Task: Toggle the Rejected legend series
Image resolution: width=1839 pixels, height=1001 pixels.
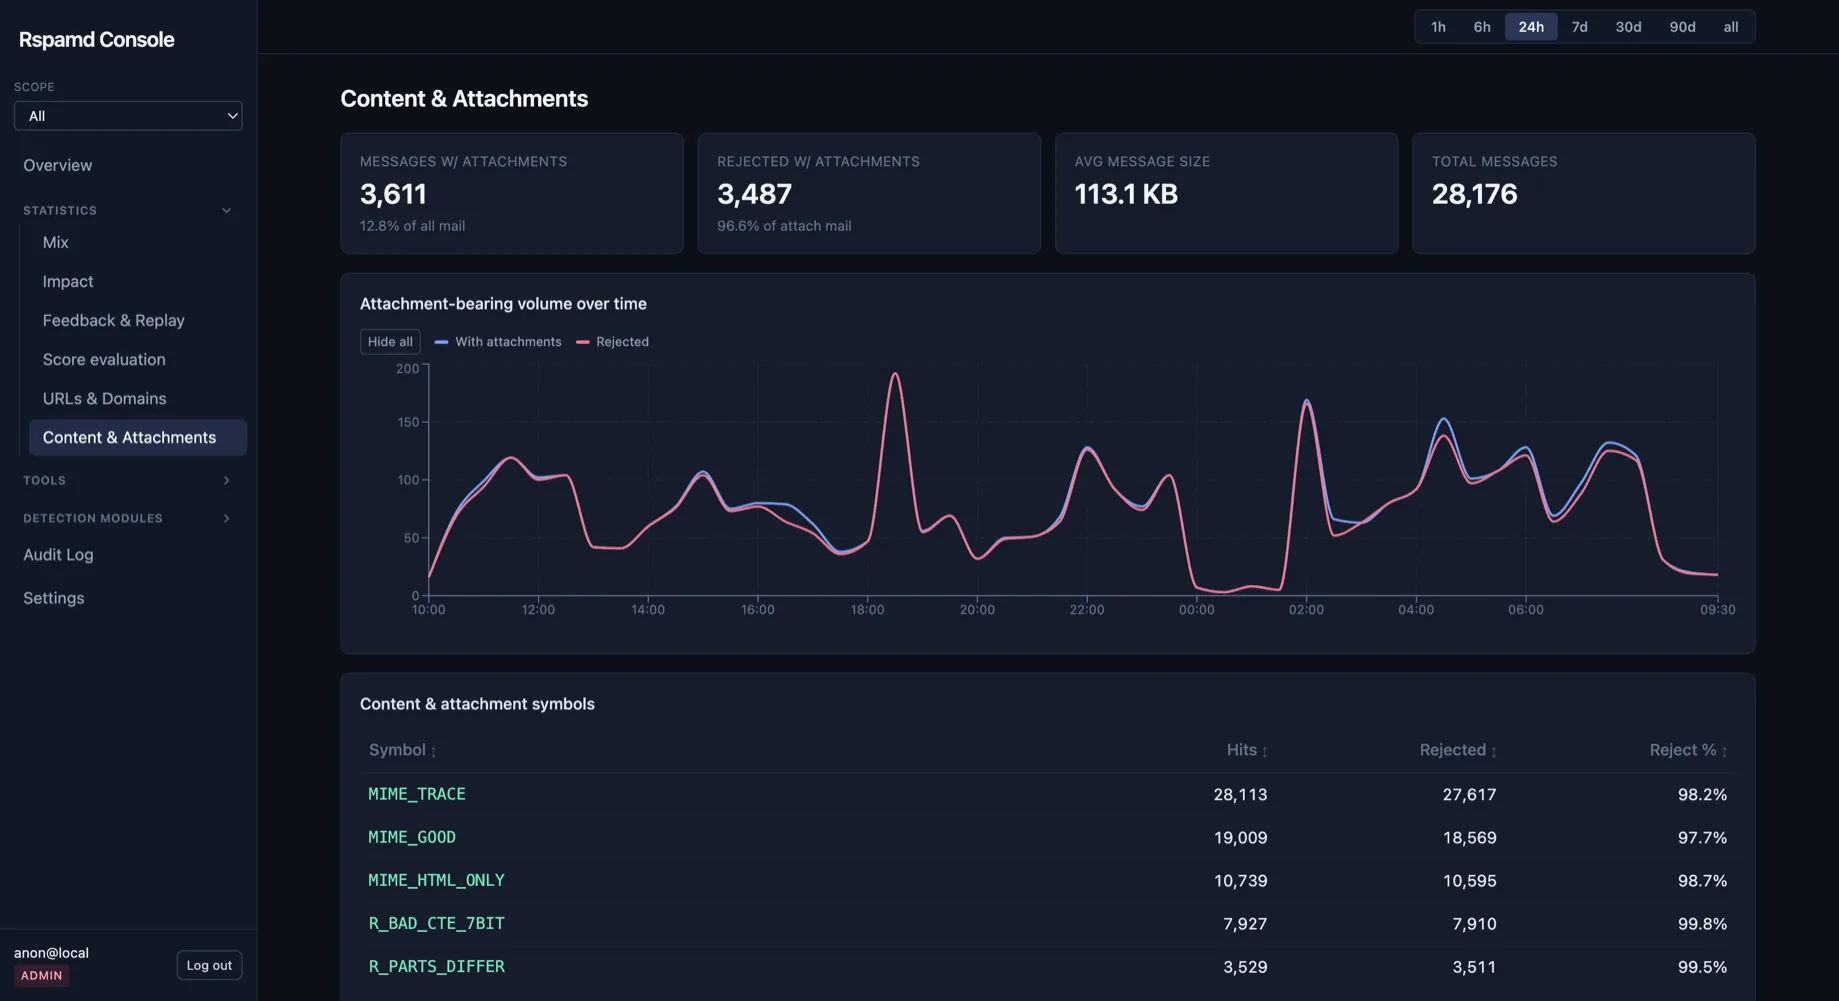Action: click(613, 342)
